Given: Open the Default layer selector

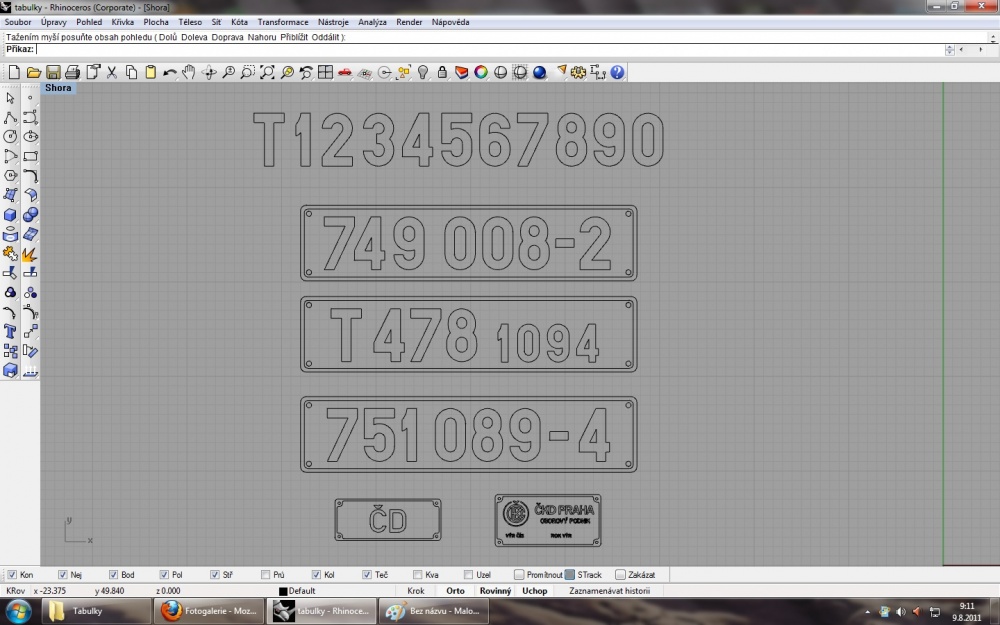Looking at the screenshot, I should point(297,591).
